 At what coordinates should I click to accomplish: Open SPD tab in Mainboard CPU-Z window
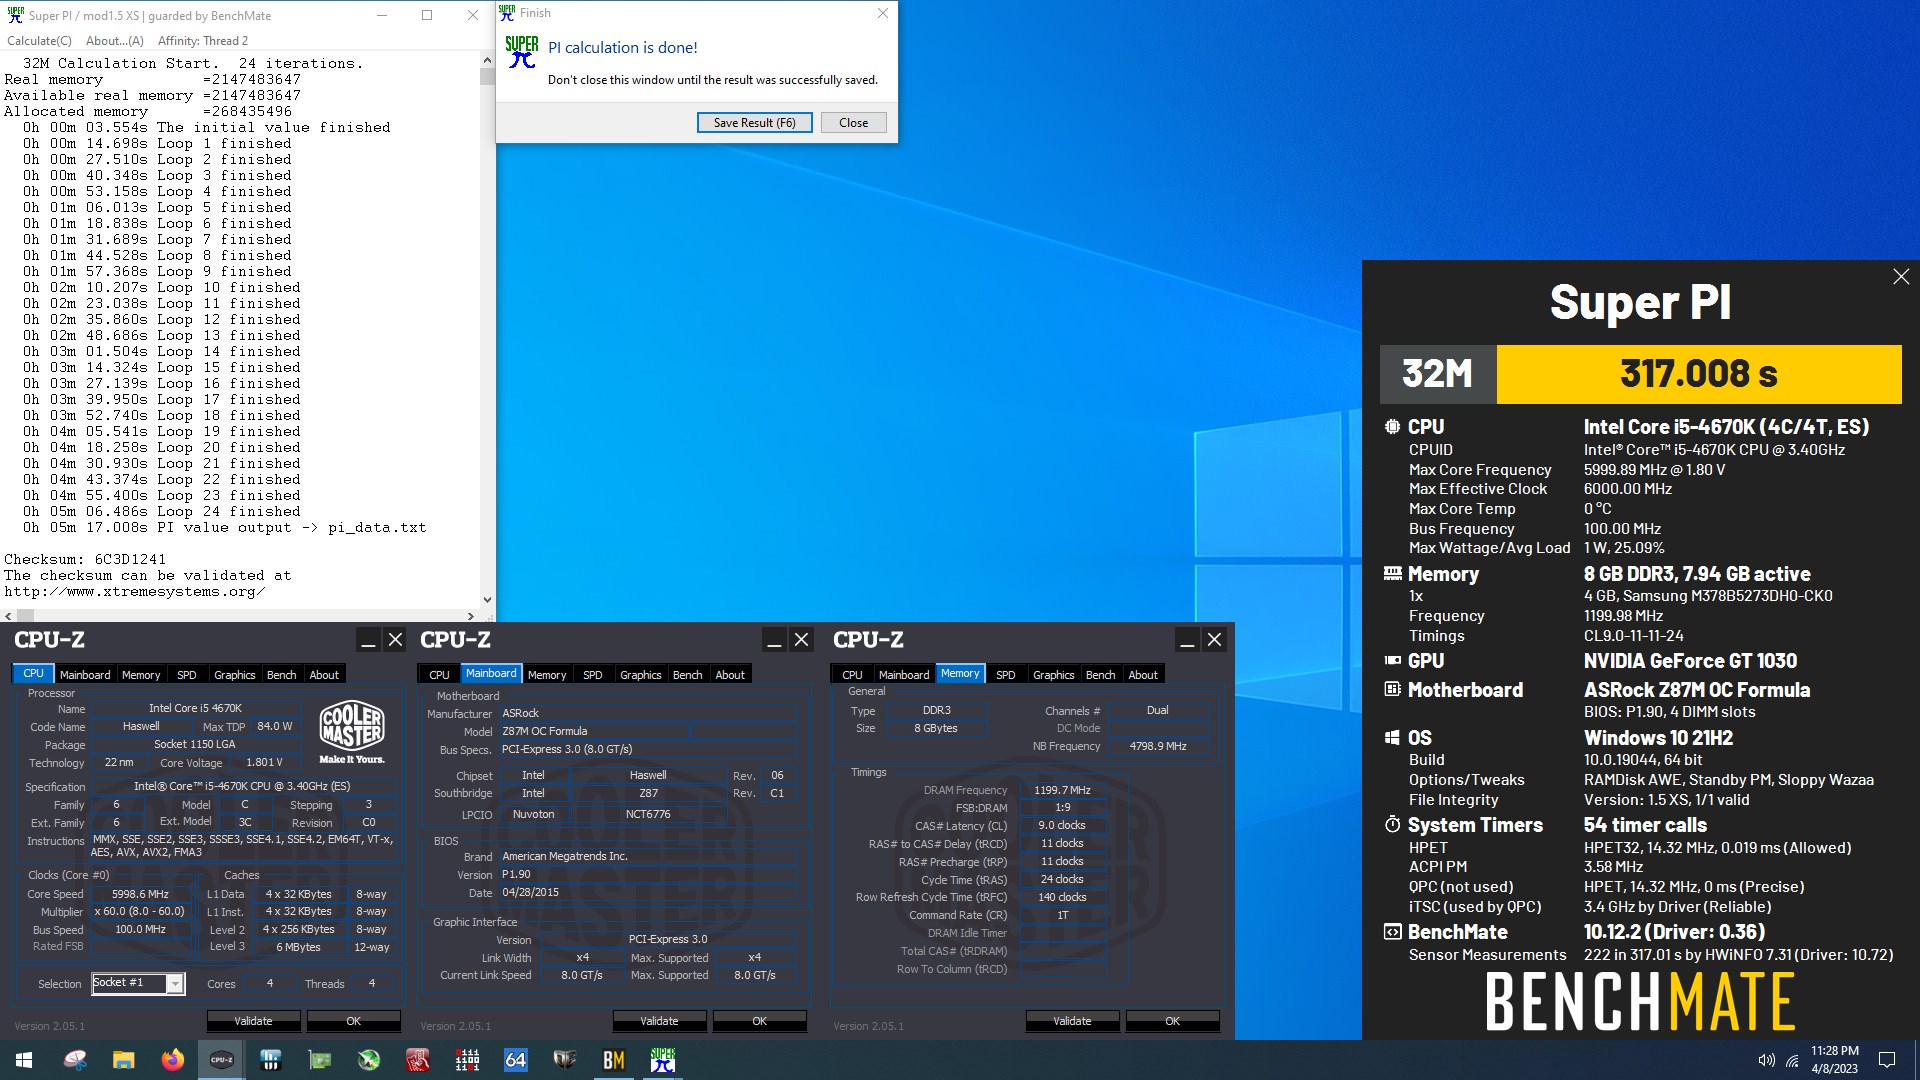point(593,675)
